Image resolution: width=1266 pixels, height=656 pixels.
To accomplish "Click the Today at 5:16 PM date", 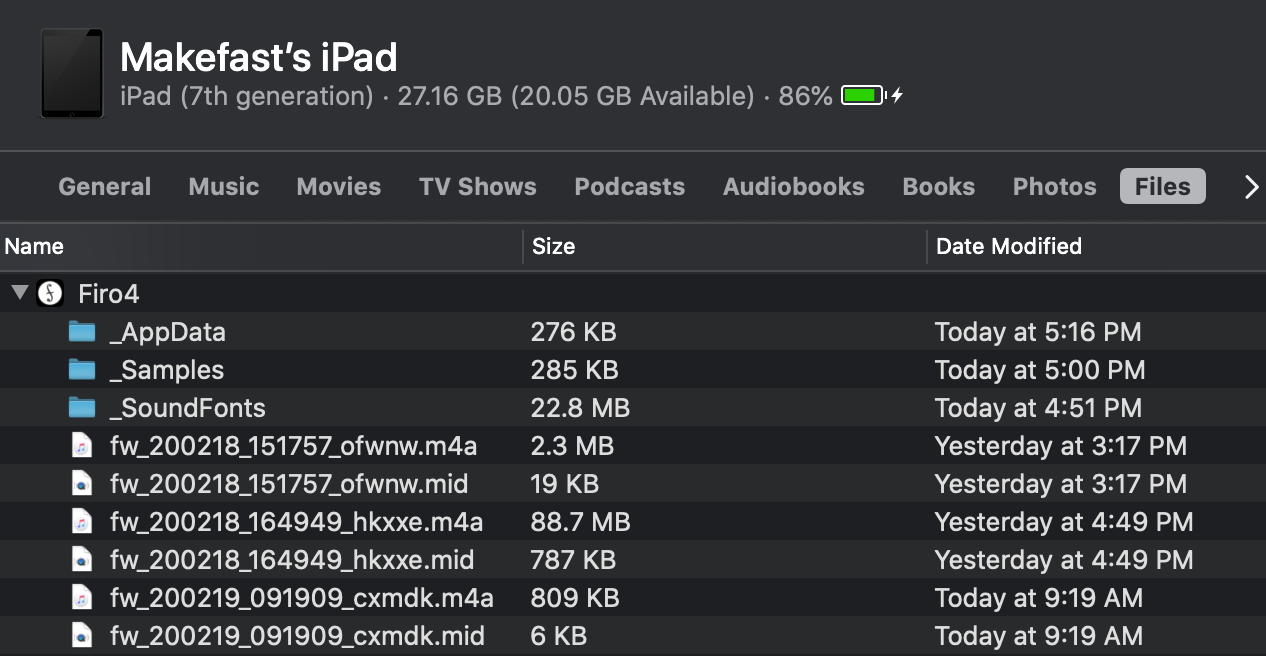I will pos(1038,332).
